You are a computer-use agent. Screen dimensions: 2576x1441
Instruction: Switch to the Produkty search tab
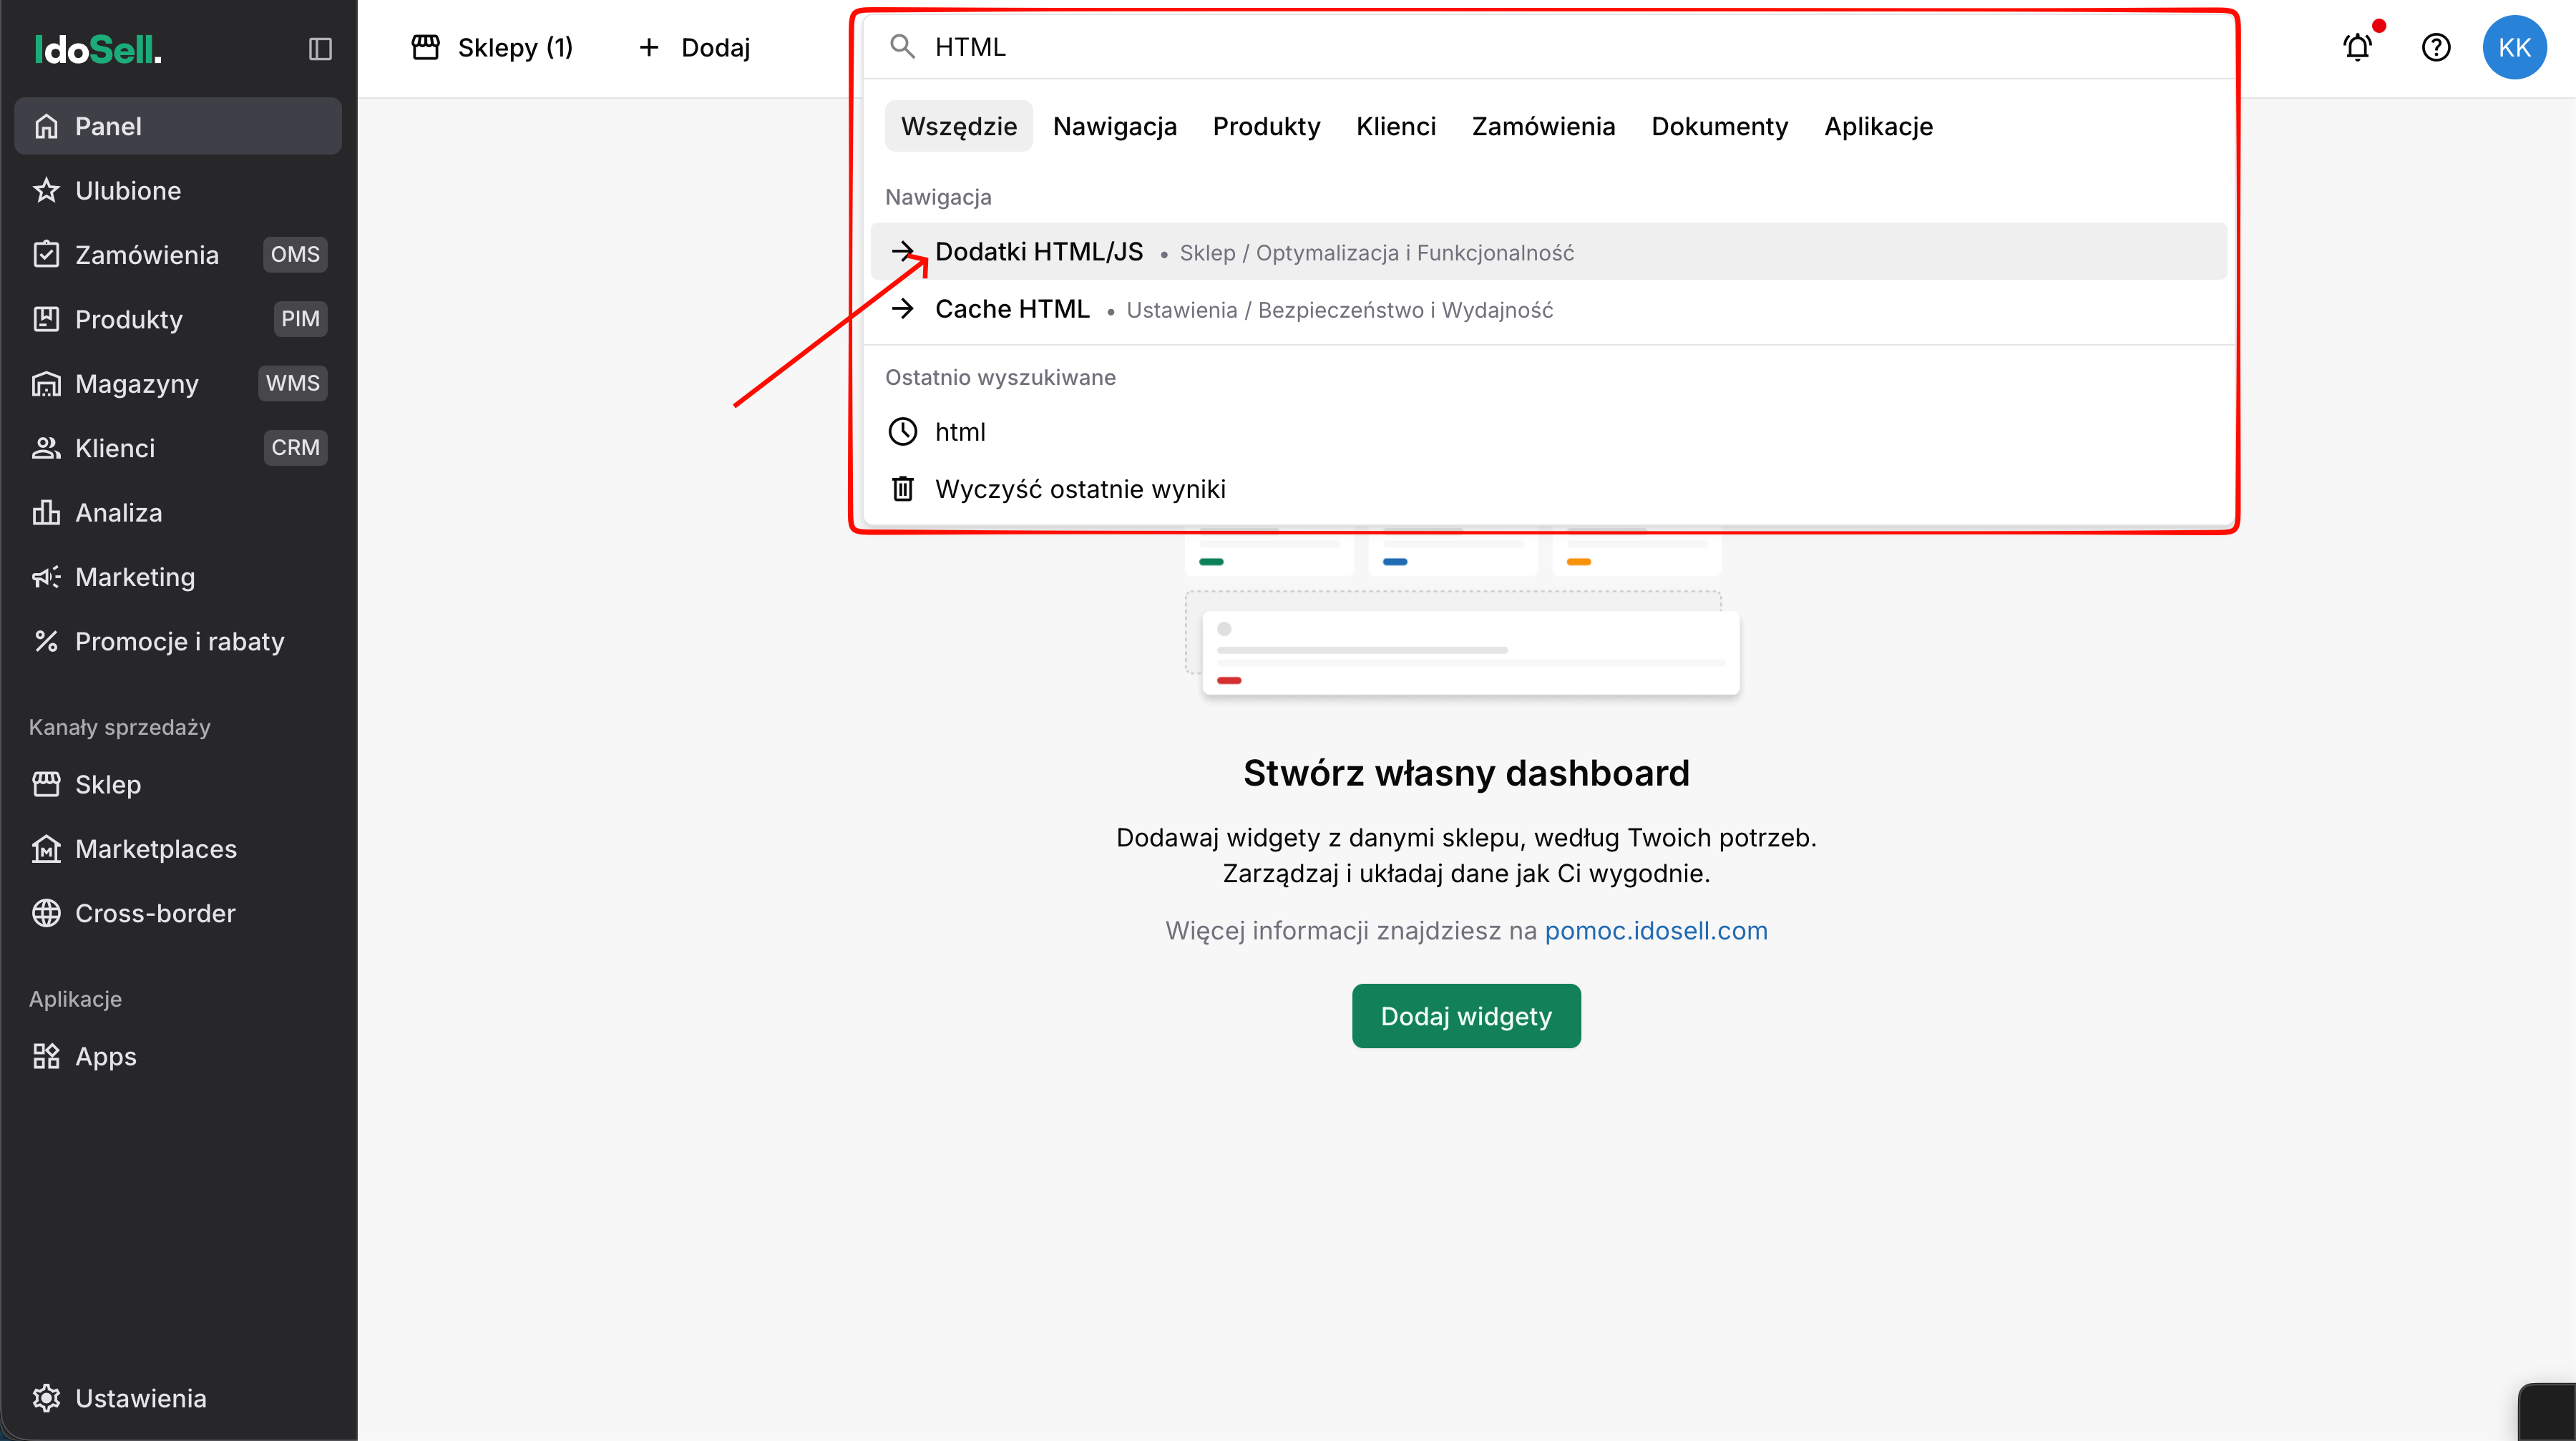(x=1266, y=126)
